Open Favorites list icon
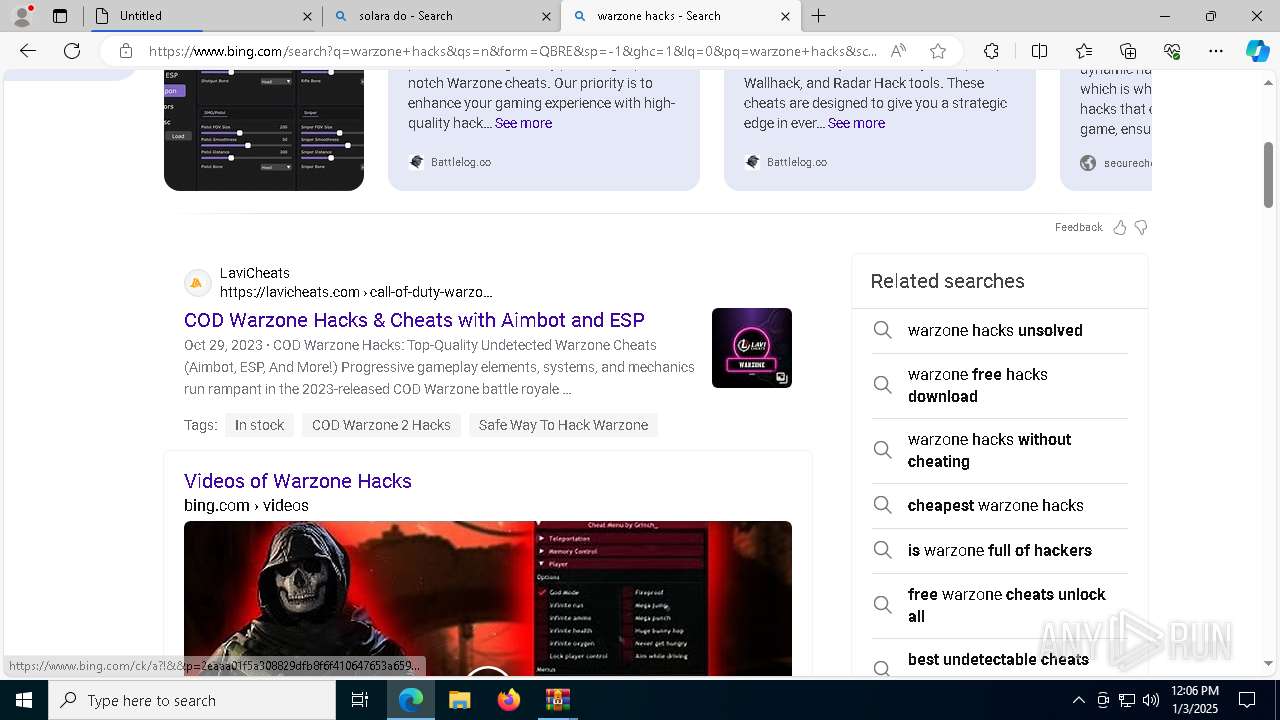Viewport: 1280px width, 720px height. pyautogui.click(x=1084, y=51)
